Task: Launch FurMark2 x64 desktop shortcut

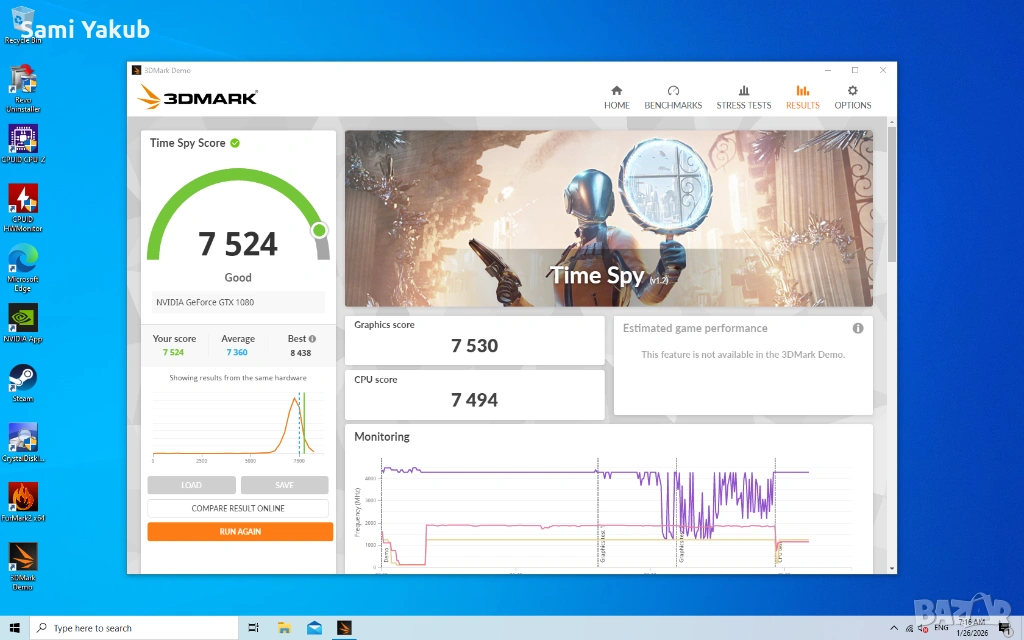Action: pyautogui.click(x=22, y=499)
